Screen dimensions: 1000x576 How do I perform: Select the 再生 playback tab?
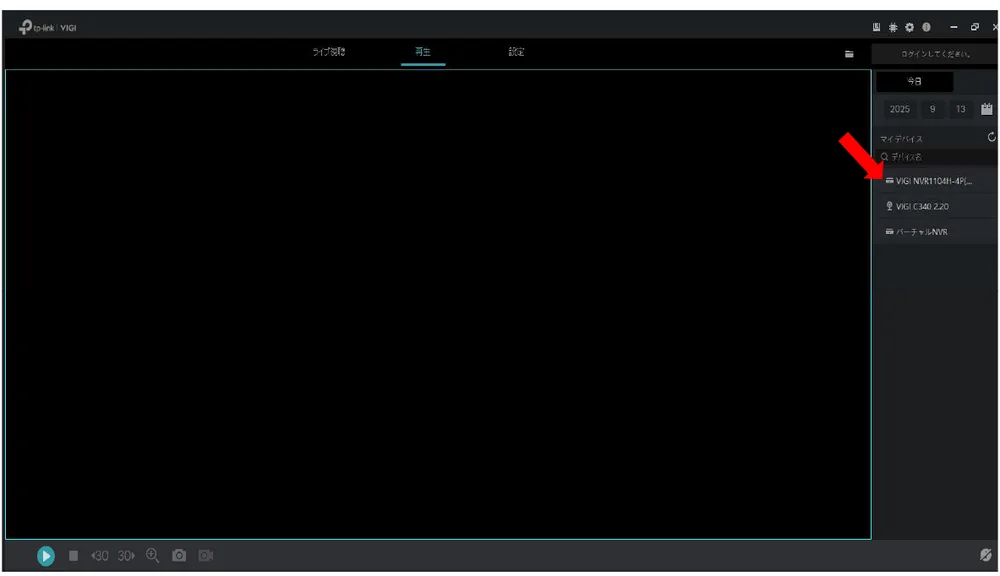pyautogui.click(x=423, y=52)
